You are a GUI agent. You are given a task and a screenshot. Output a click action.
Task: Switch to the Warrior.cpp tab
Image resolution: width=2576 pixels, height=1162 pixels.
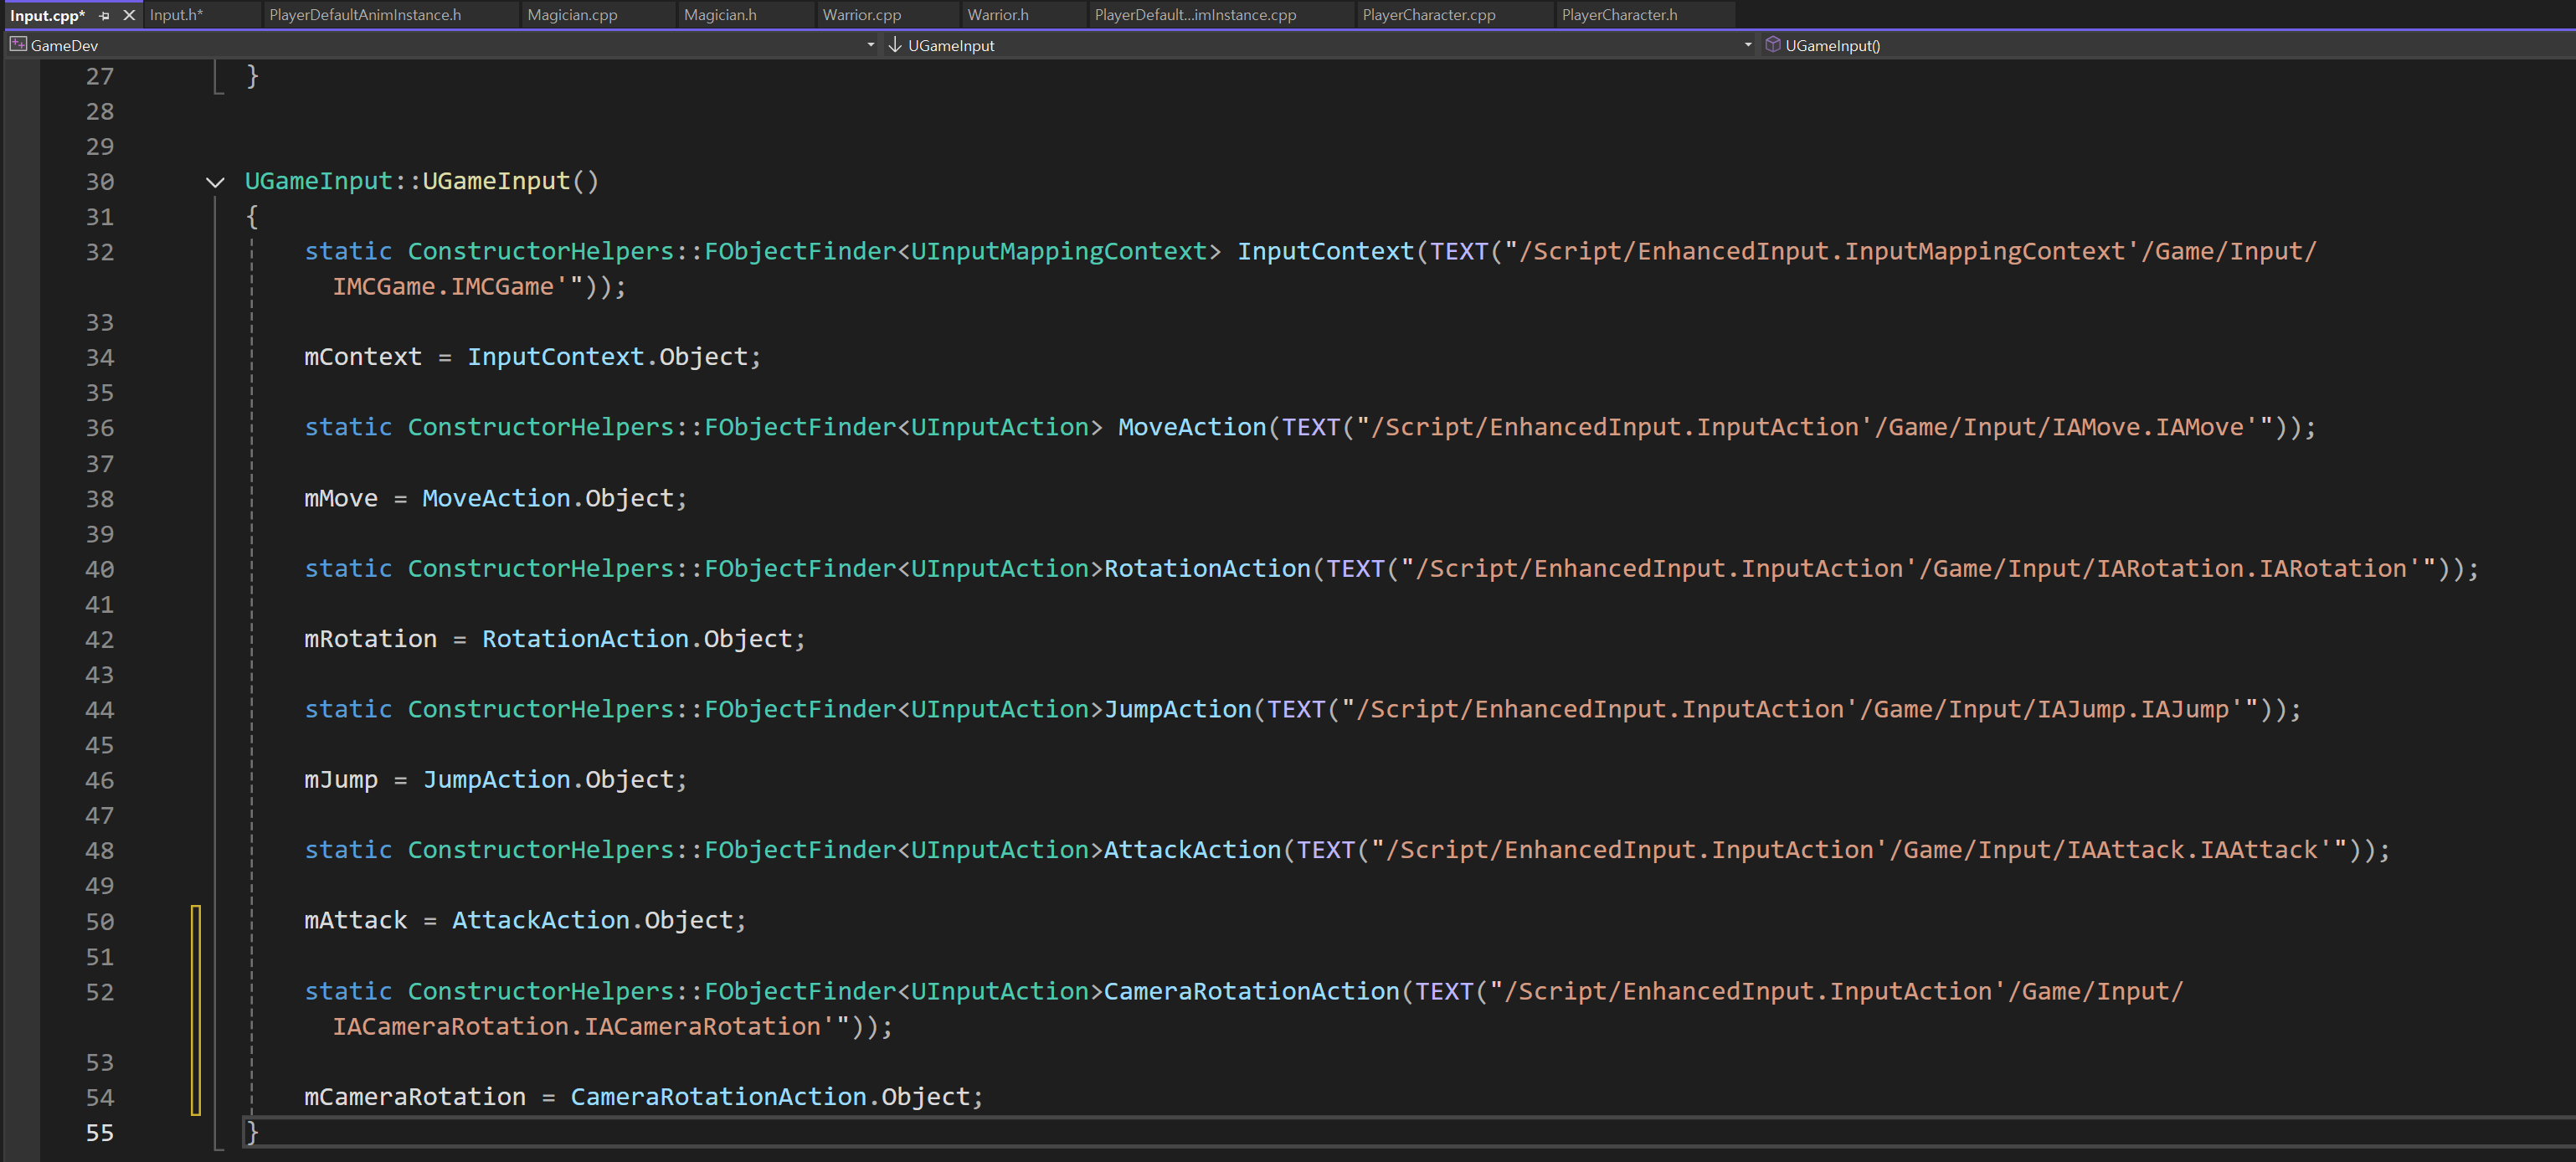861,15
